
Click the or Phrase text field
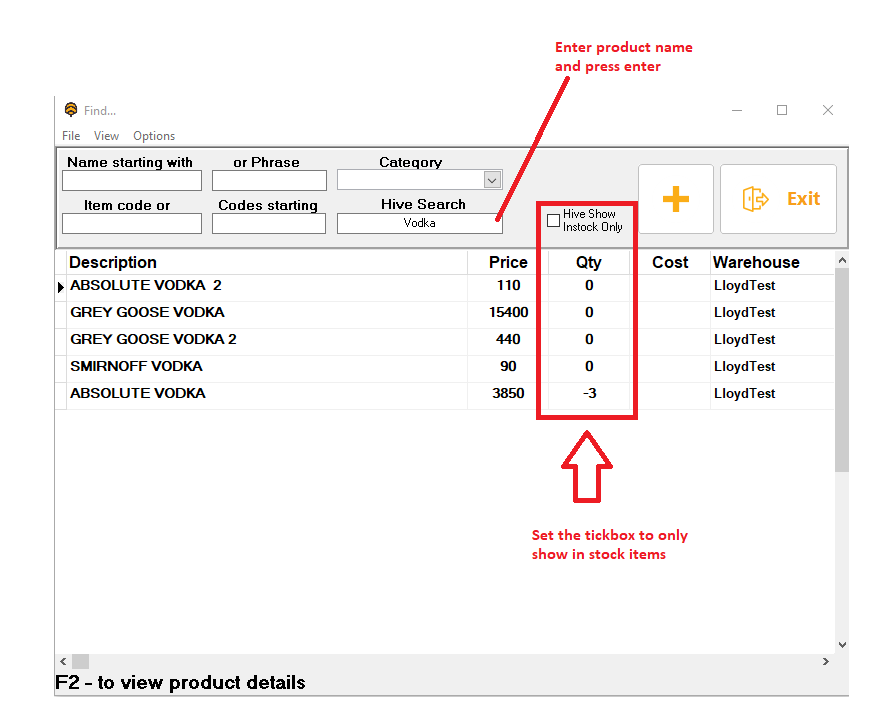tap(269, 180)
